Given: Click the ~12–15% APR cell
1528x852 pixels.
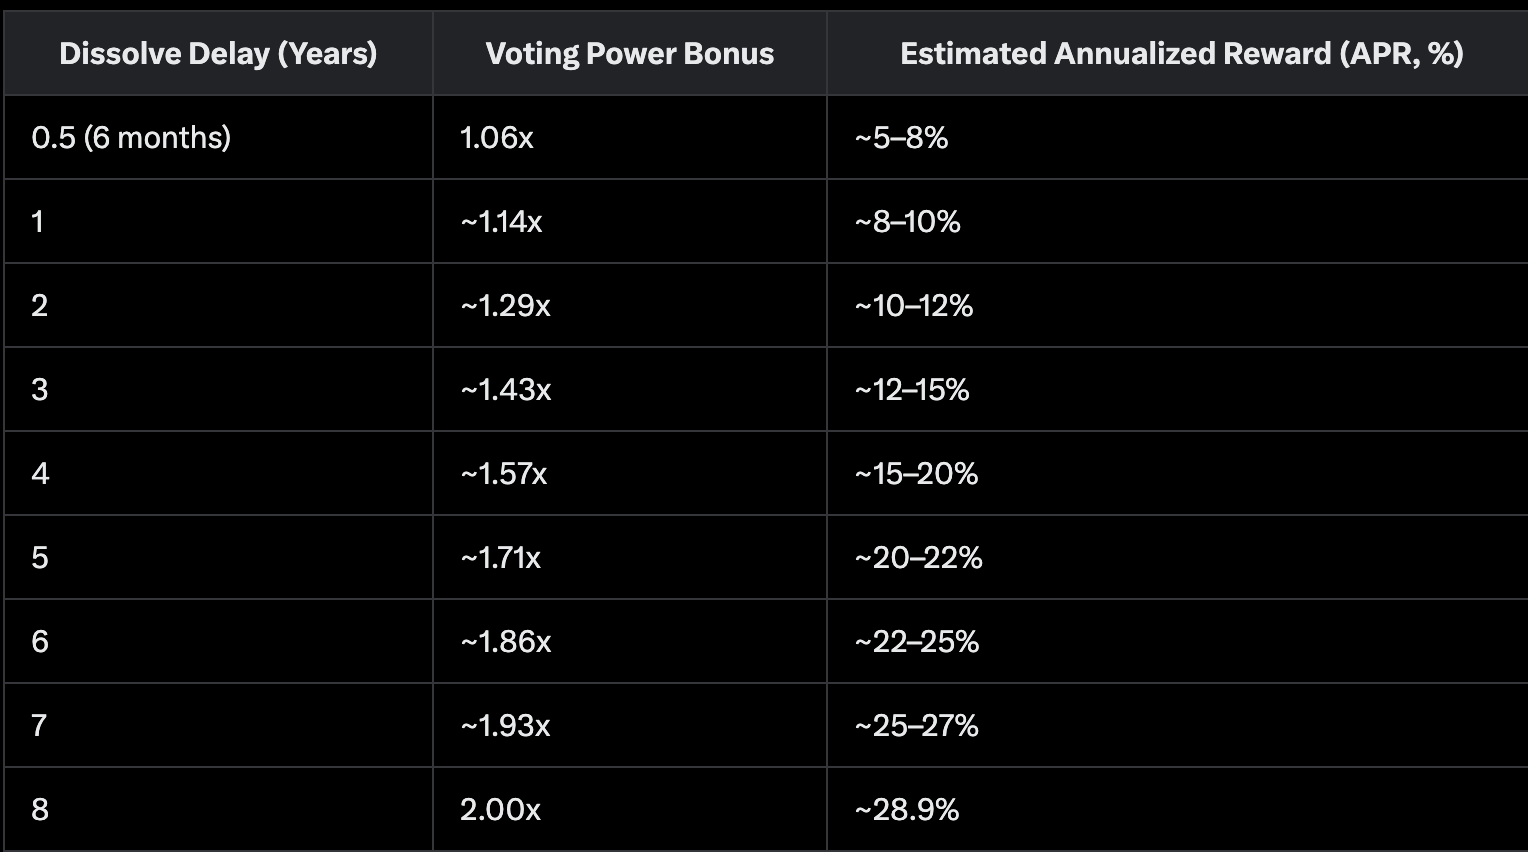Looking at the screenshot, I should (1177, 389).
